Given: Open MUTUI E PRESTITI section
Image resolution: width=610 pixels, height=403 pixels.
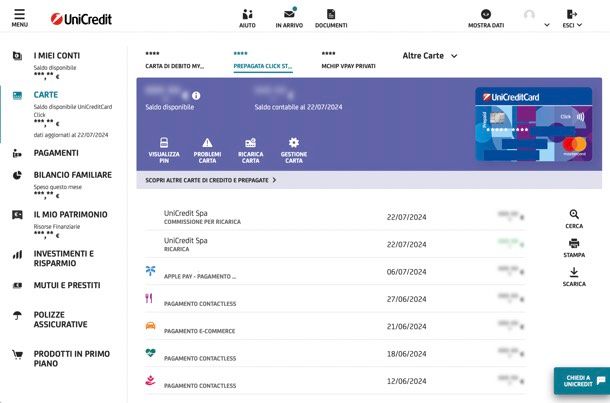Looking at the screenshot, I should pos(67,285).
